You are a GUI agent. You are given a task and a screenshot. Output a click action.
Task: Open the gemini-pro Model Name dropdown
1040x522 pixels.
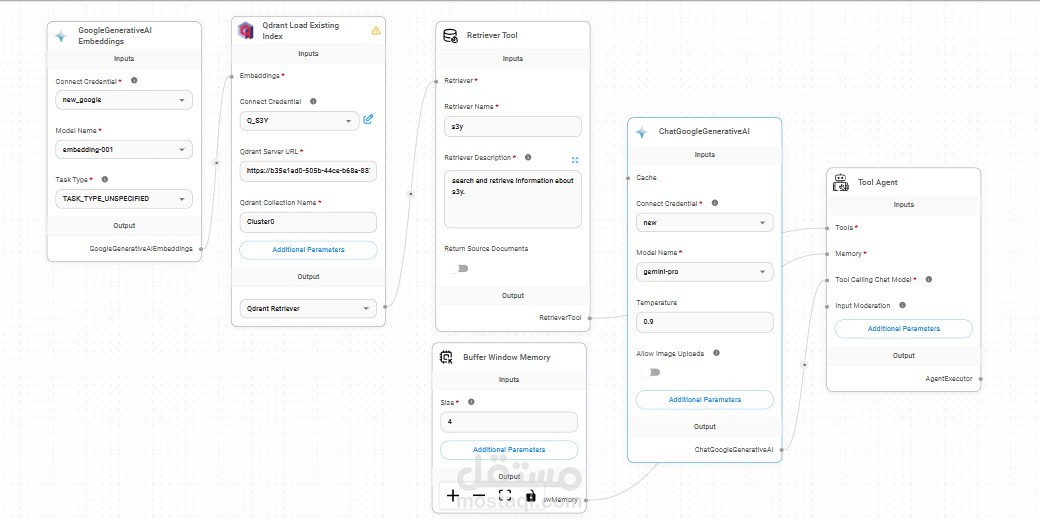pos(704,271)
